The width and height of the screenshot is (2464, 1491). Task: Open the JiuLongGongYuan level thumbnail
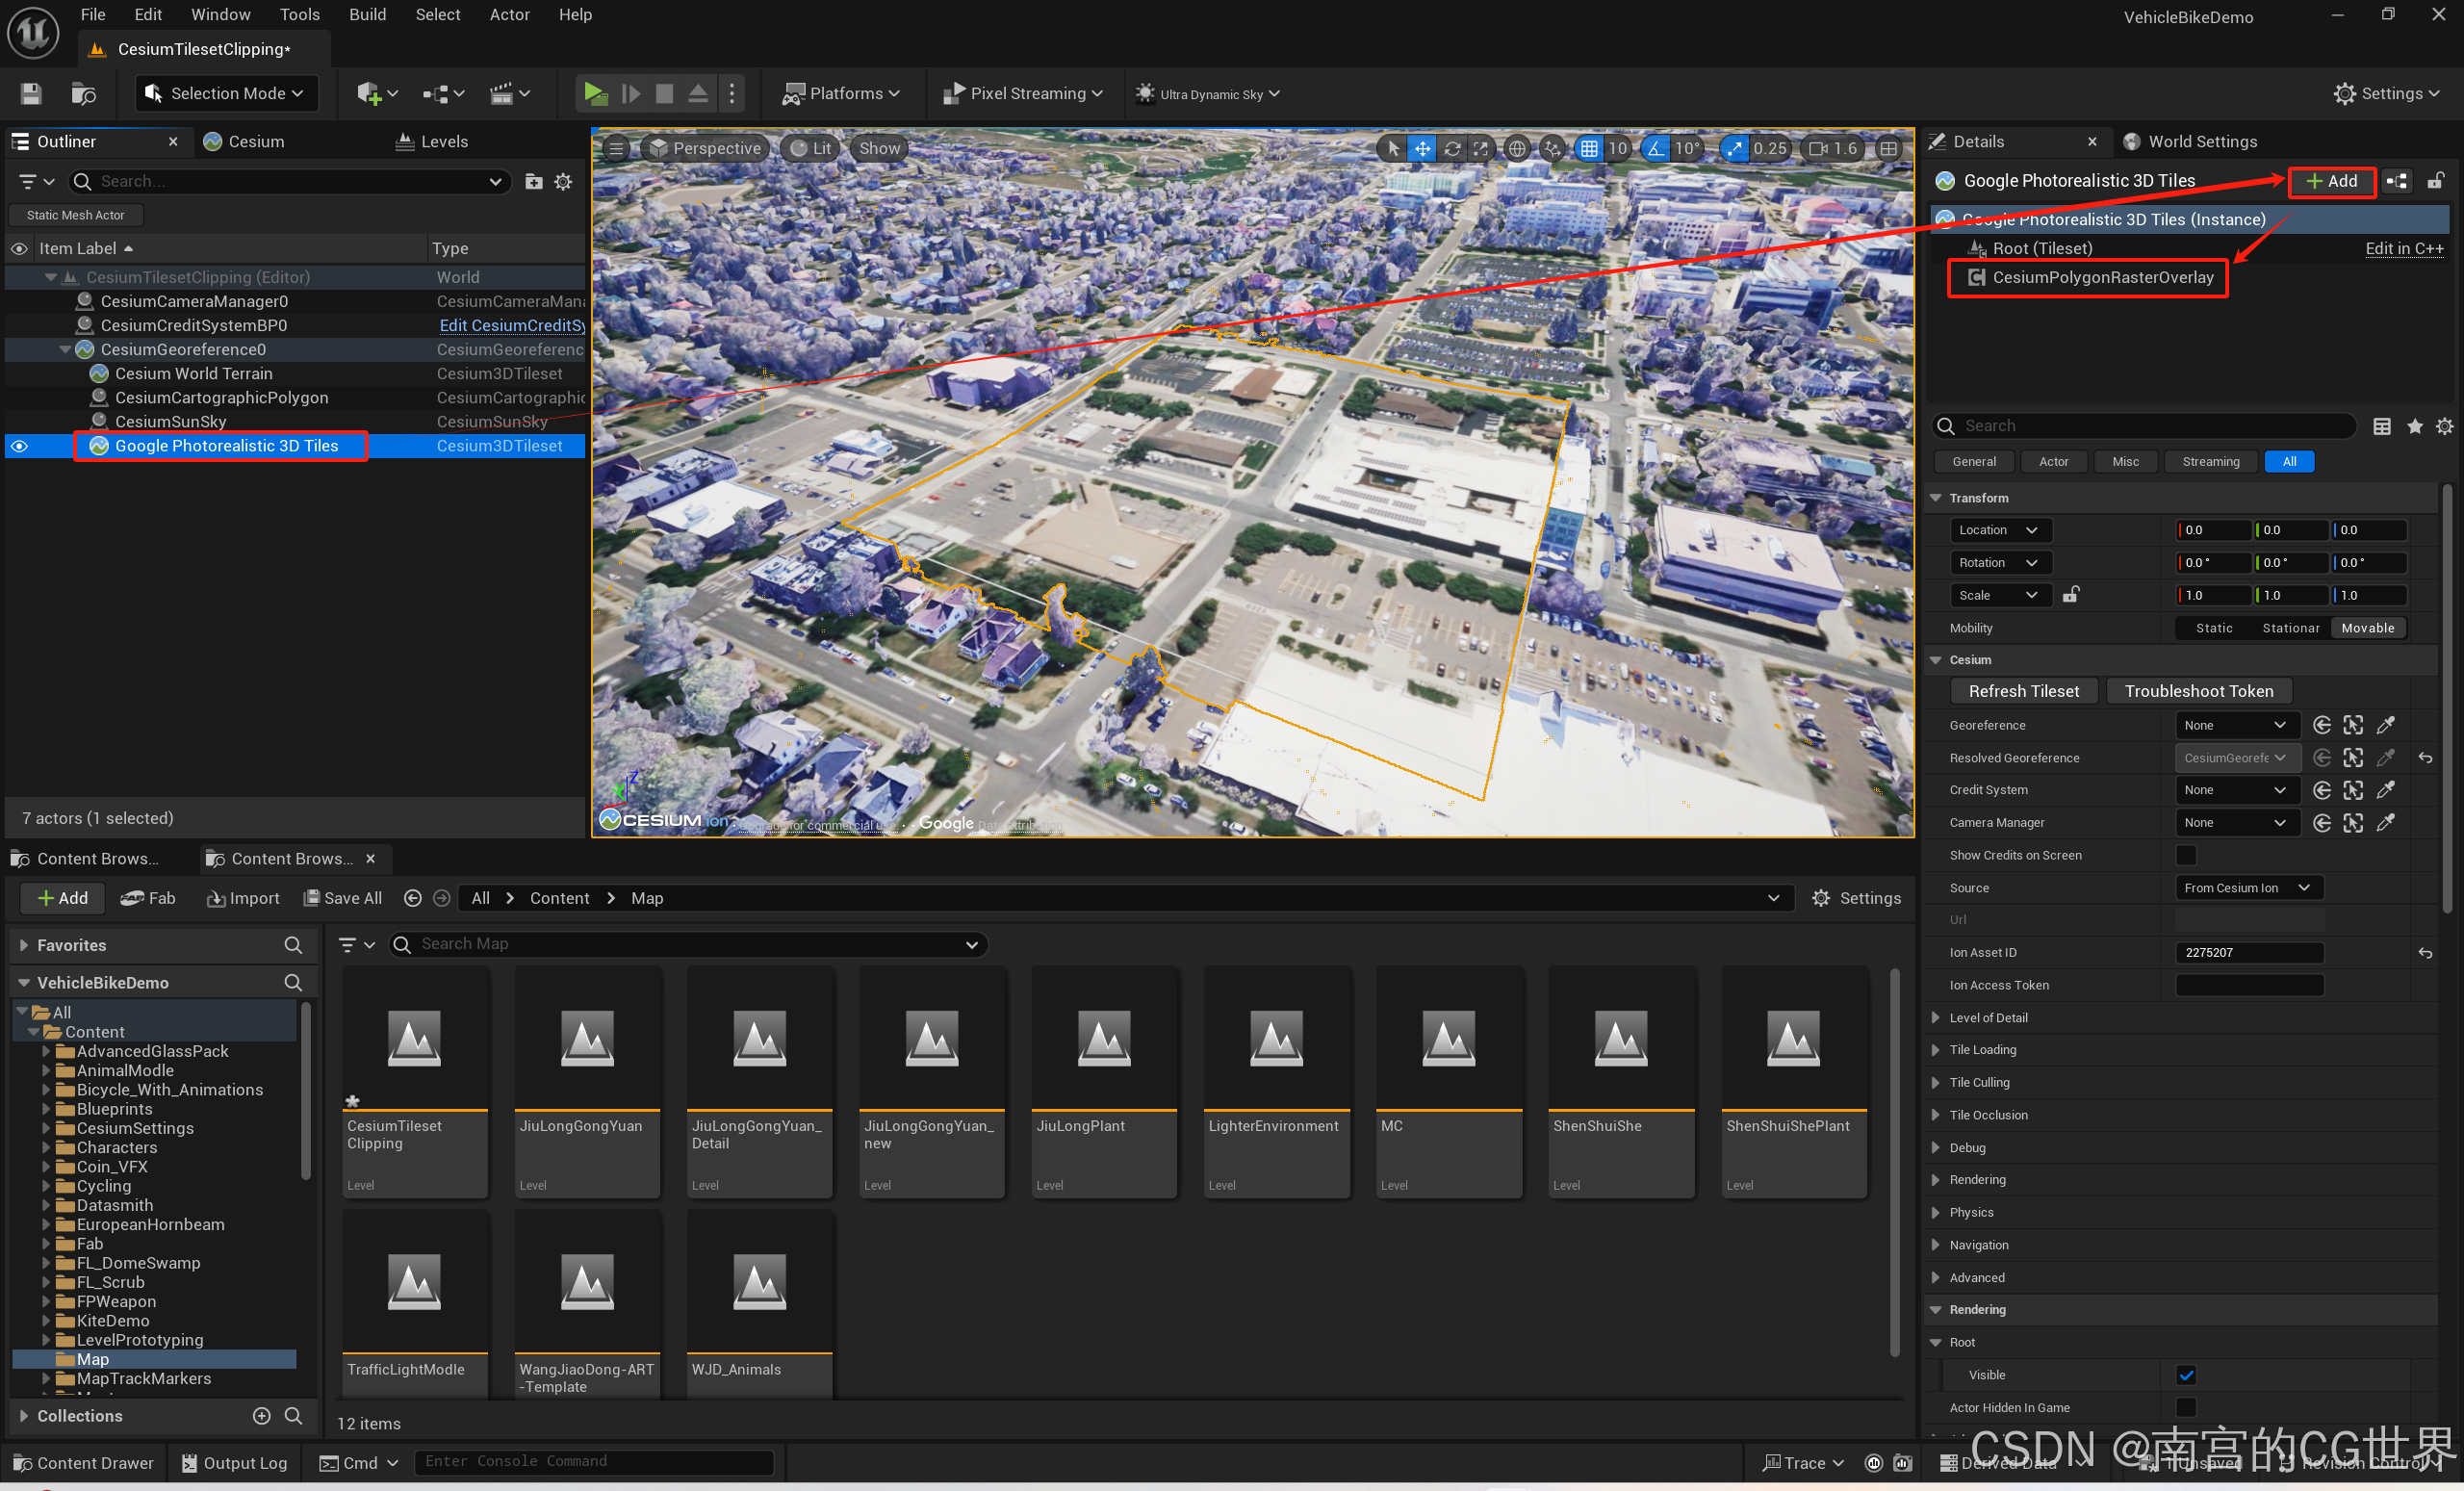tap(587, 1038)
